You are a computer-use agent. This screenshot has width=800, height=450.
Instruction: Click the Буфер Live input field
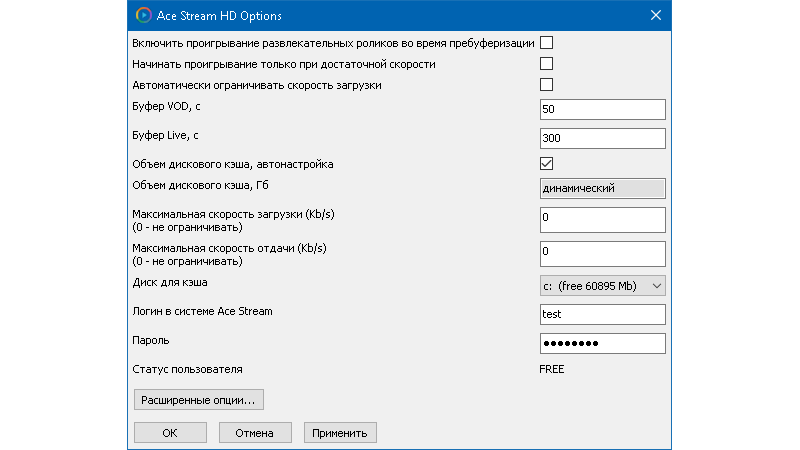tap(601, 138)
